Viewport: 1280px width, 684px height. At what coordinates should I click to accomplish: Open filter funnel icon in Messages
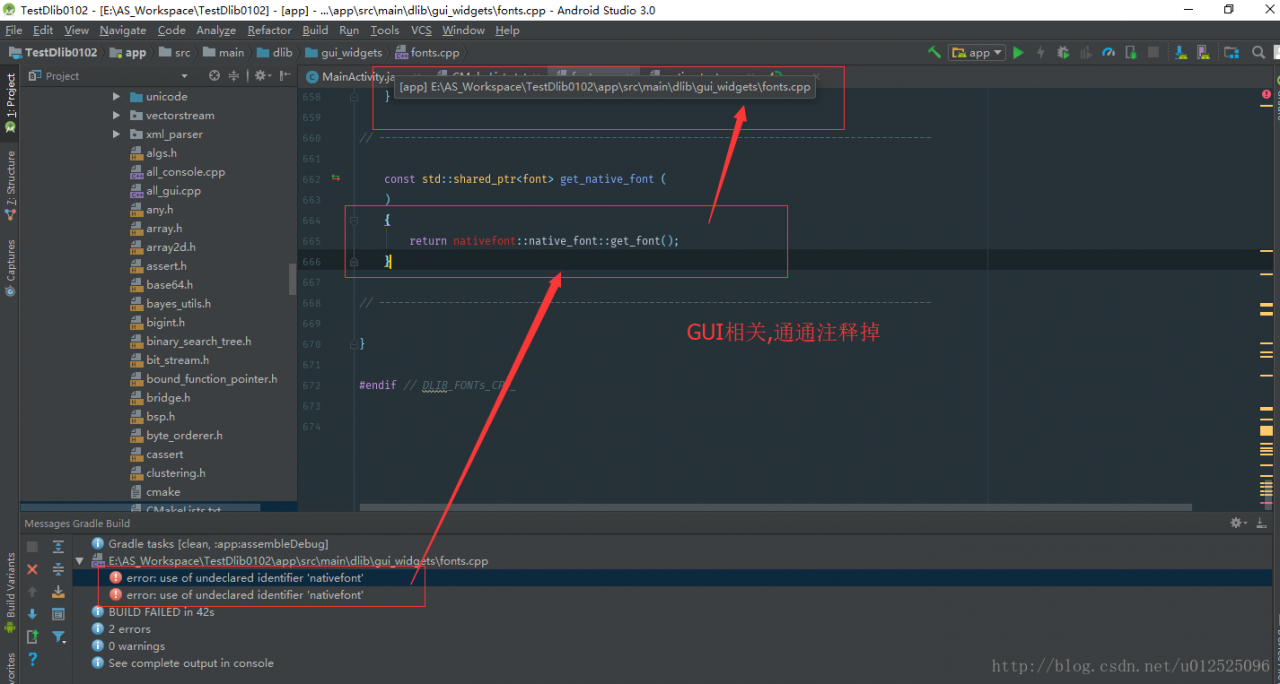coord(58,636)
